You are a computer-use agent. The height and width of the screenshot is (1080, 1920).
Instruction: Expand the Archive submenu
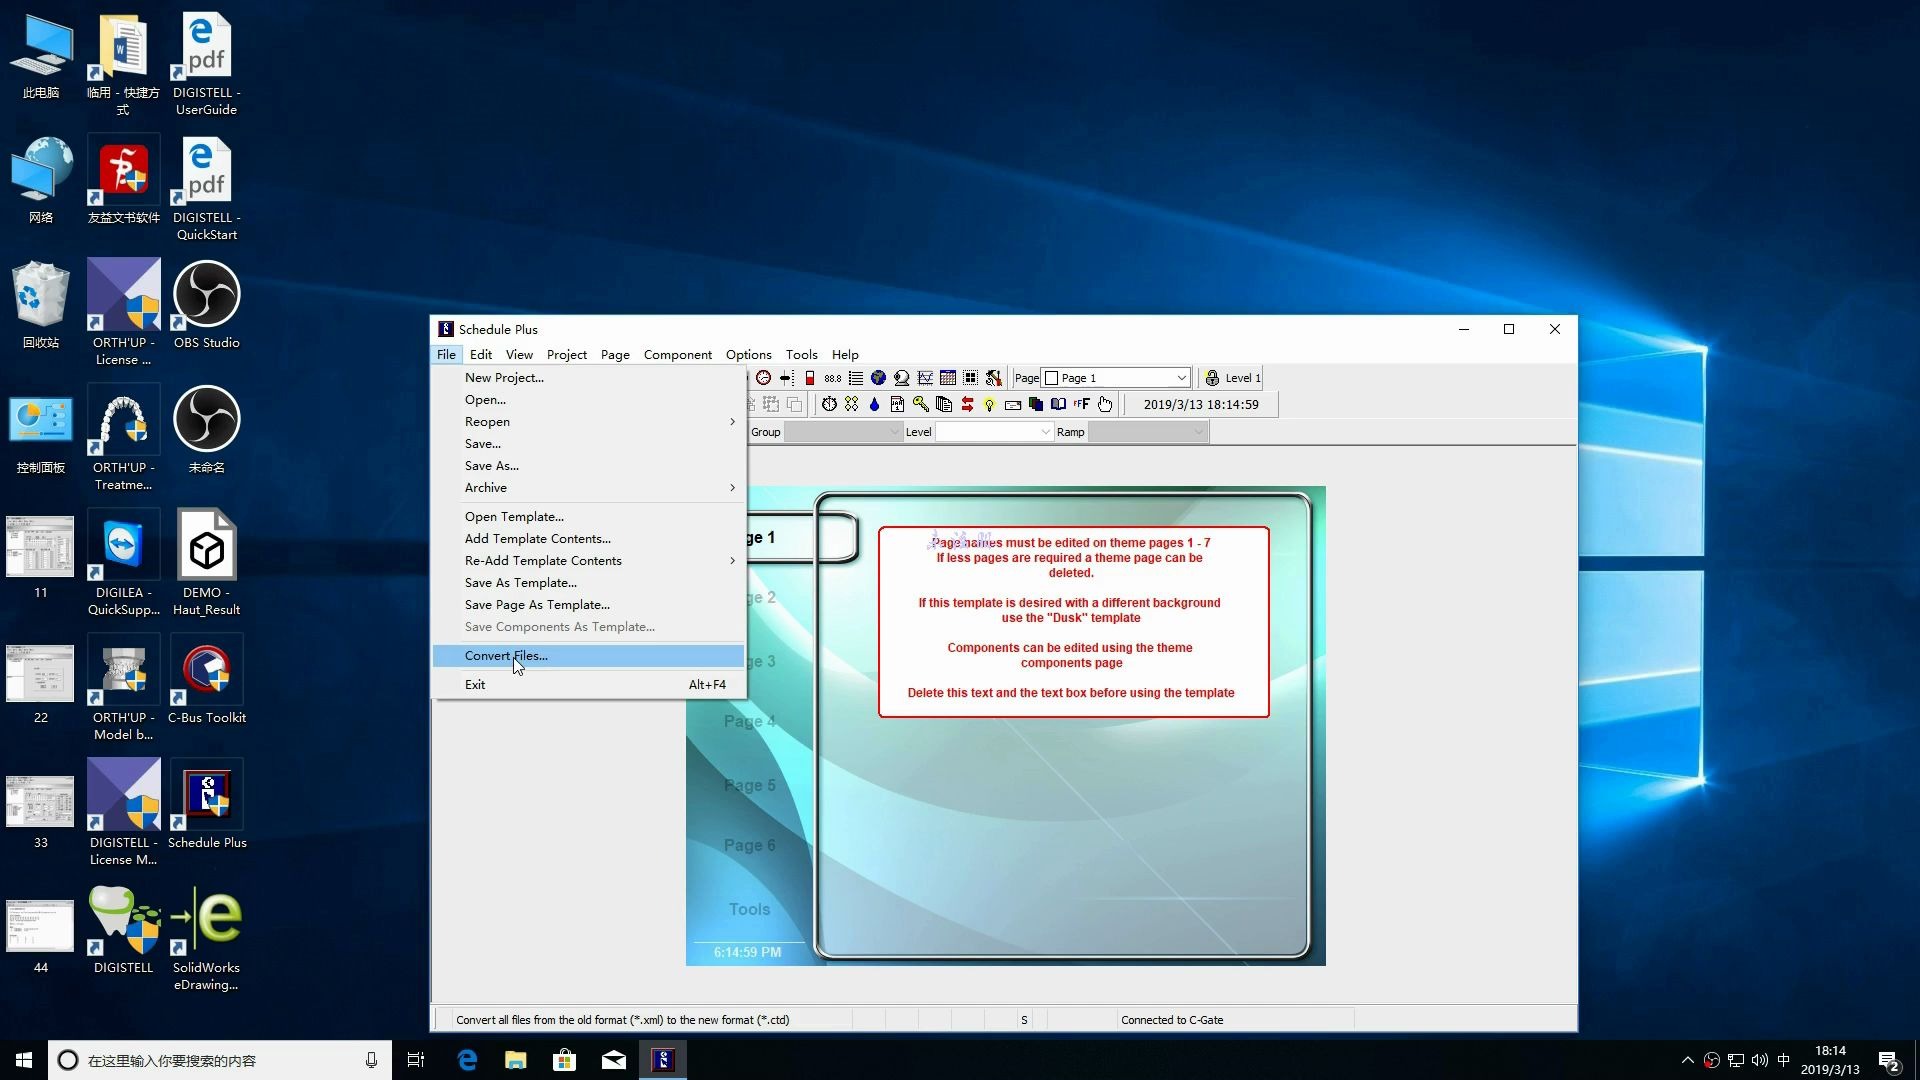click(x=588, y=488)
